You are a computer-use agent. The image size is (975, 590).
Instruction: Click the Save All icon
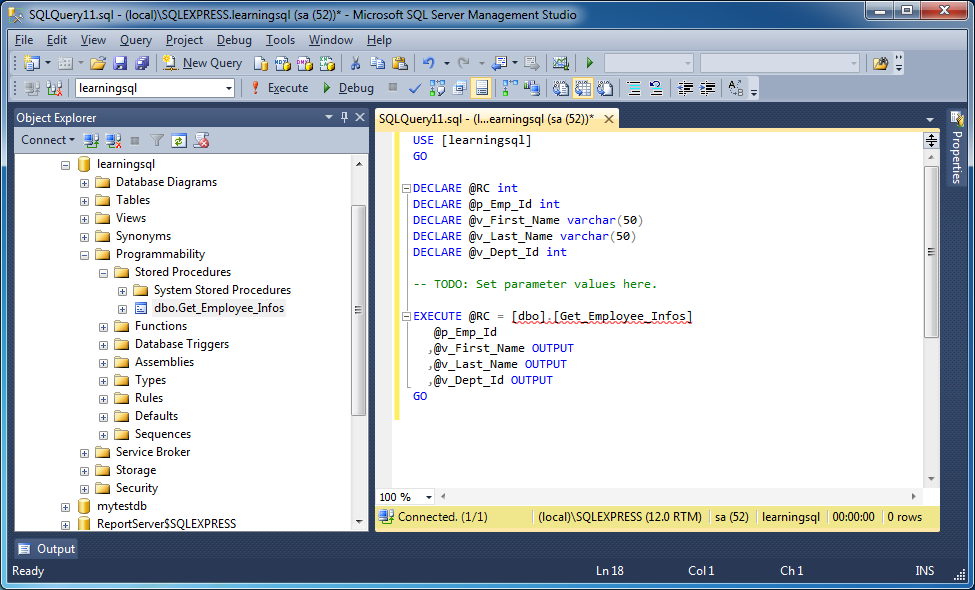pos(142,63)
